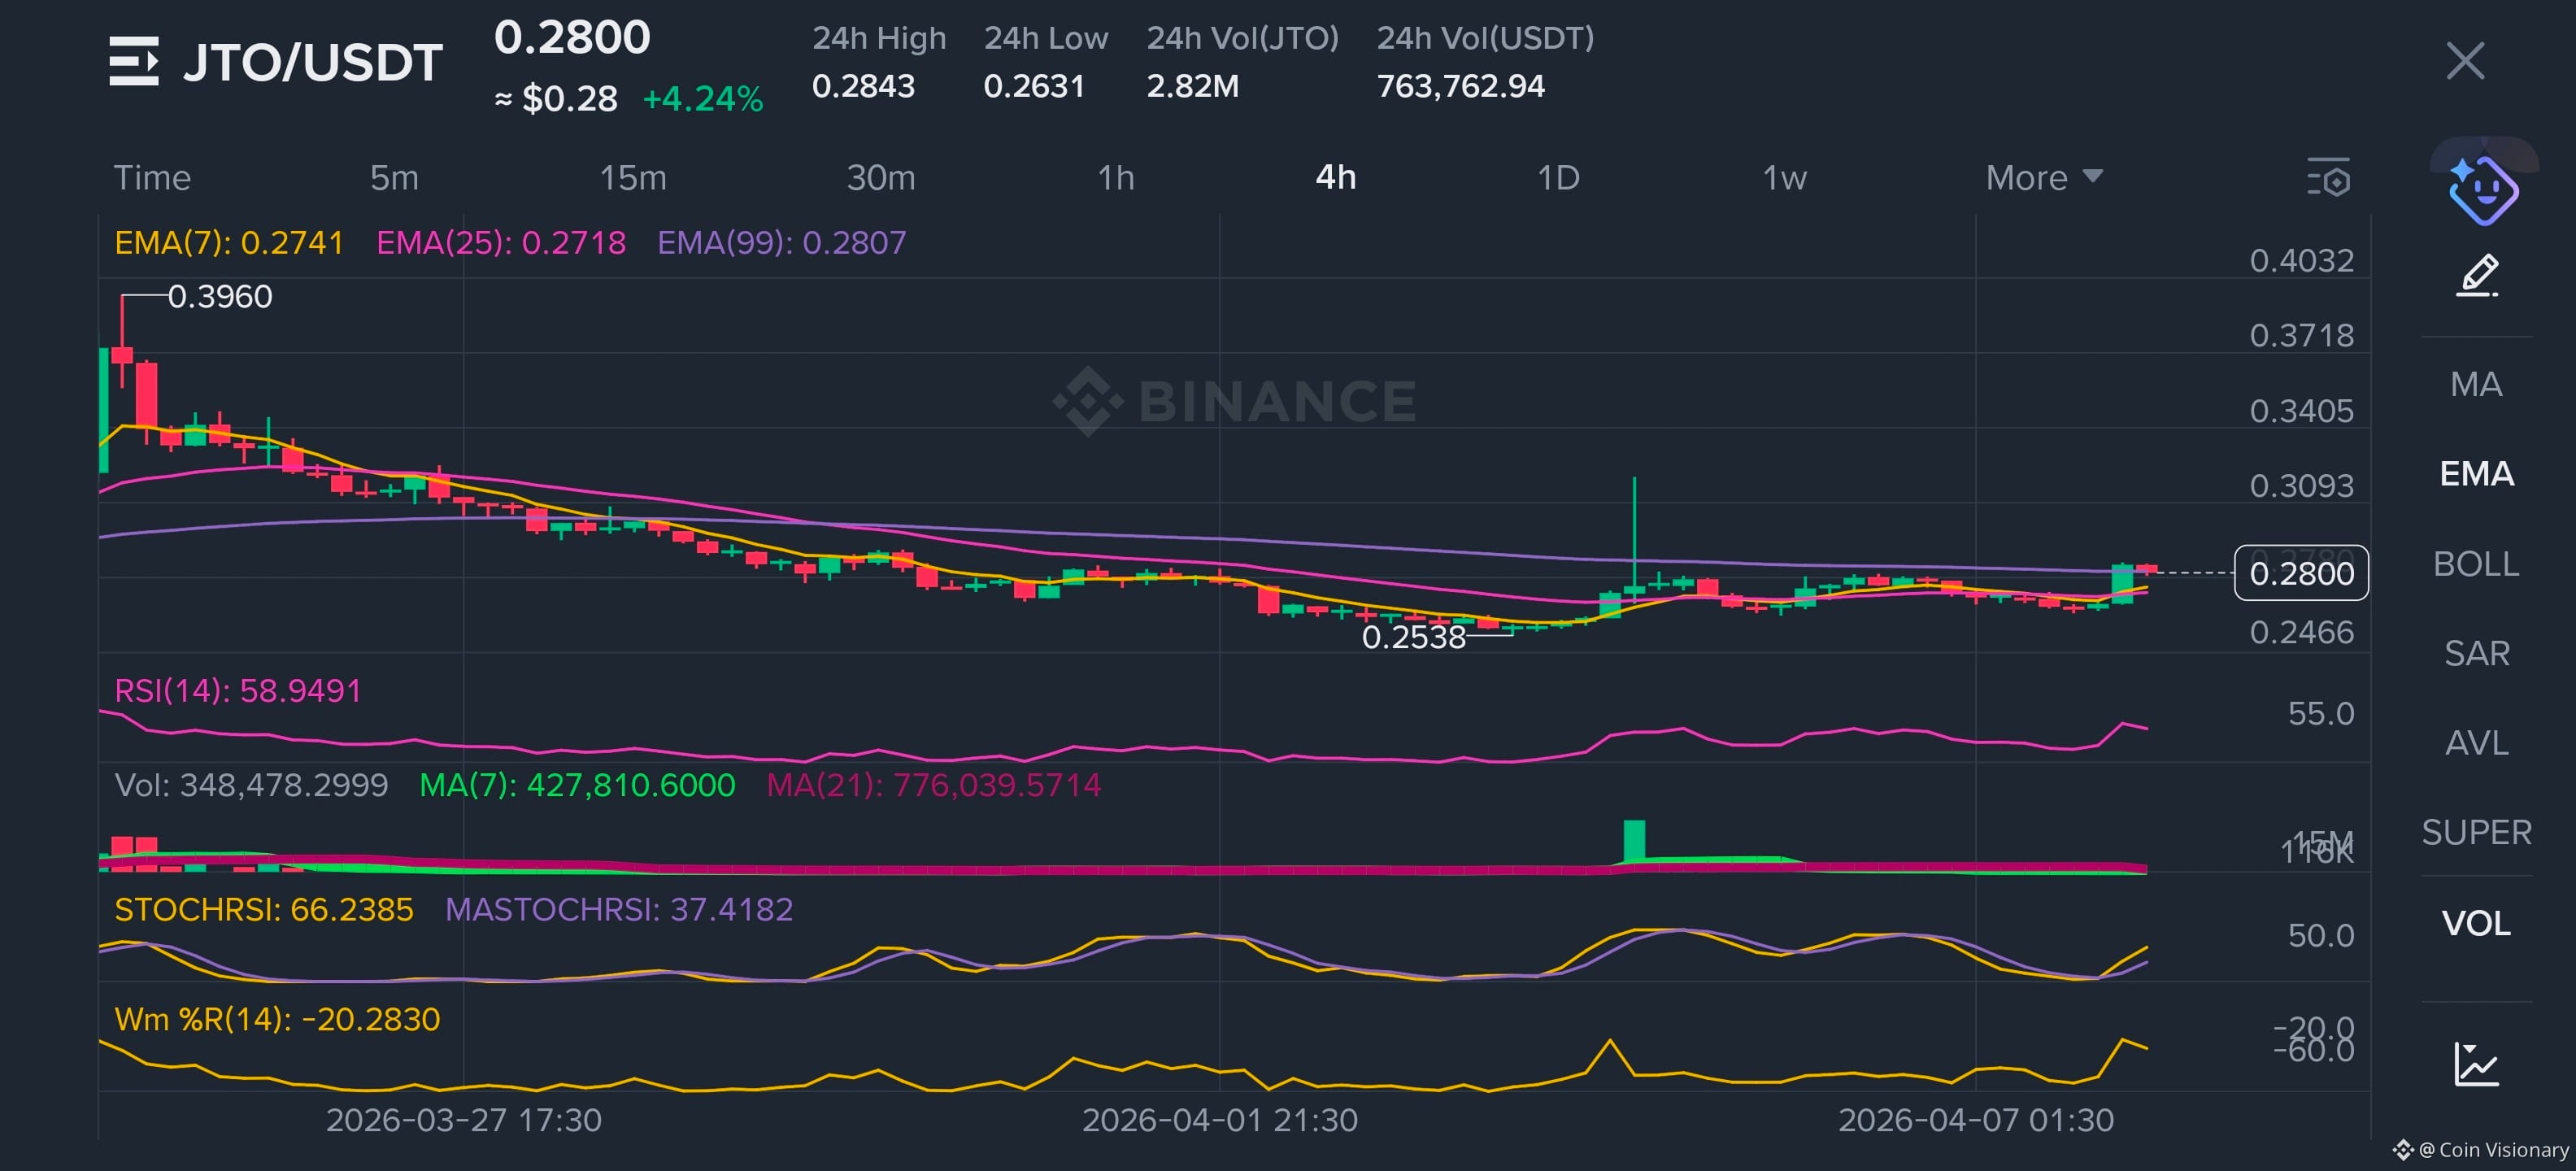Toggle the EMA indicator
This screenshot has width=2576, height=1171.
pos(2476,474)
